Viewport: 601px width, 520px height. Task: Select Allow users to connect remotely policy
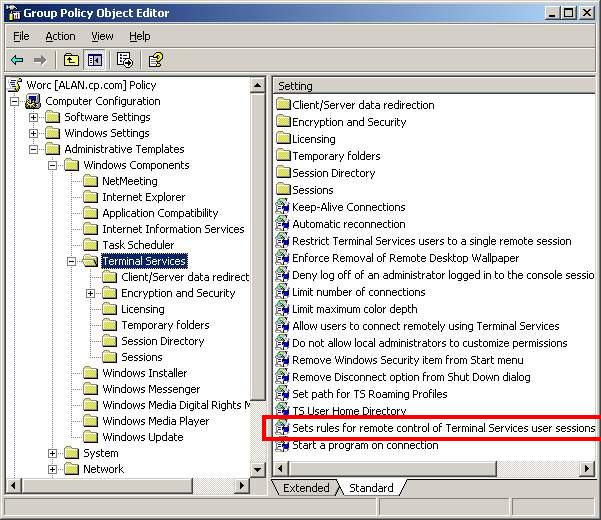tap(426, 326)
